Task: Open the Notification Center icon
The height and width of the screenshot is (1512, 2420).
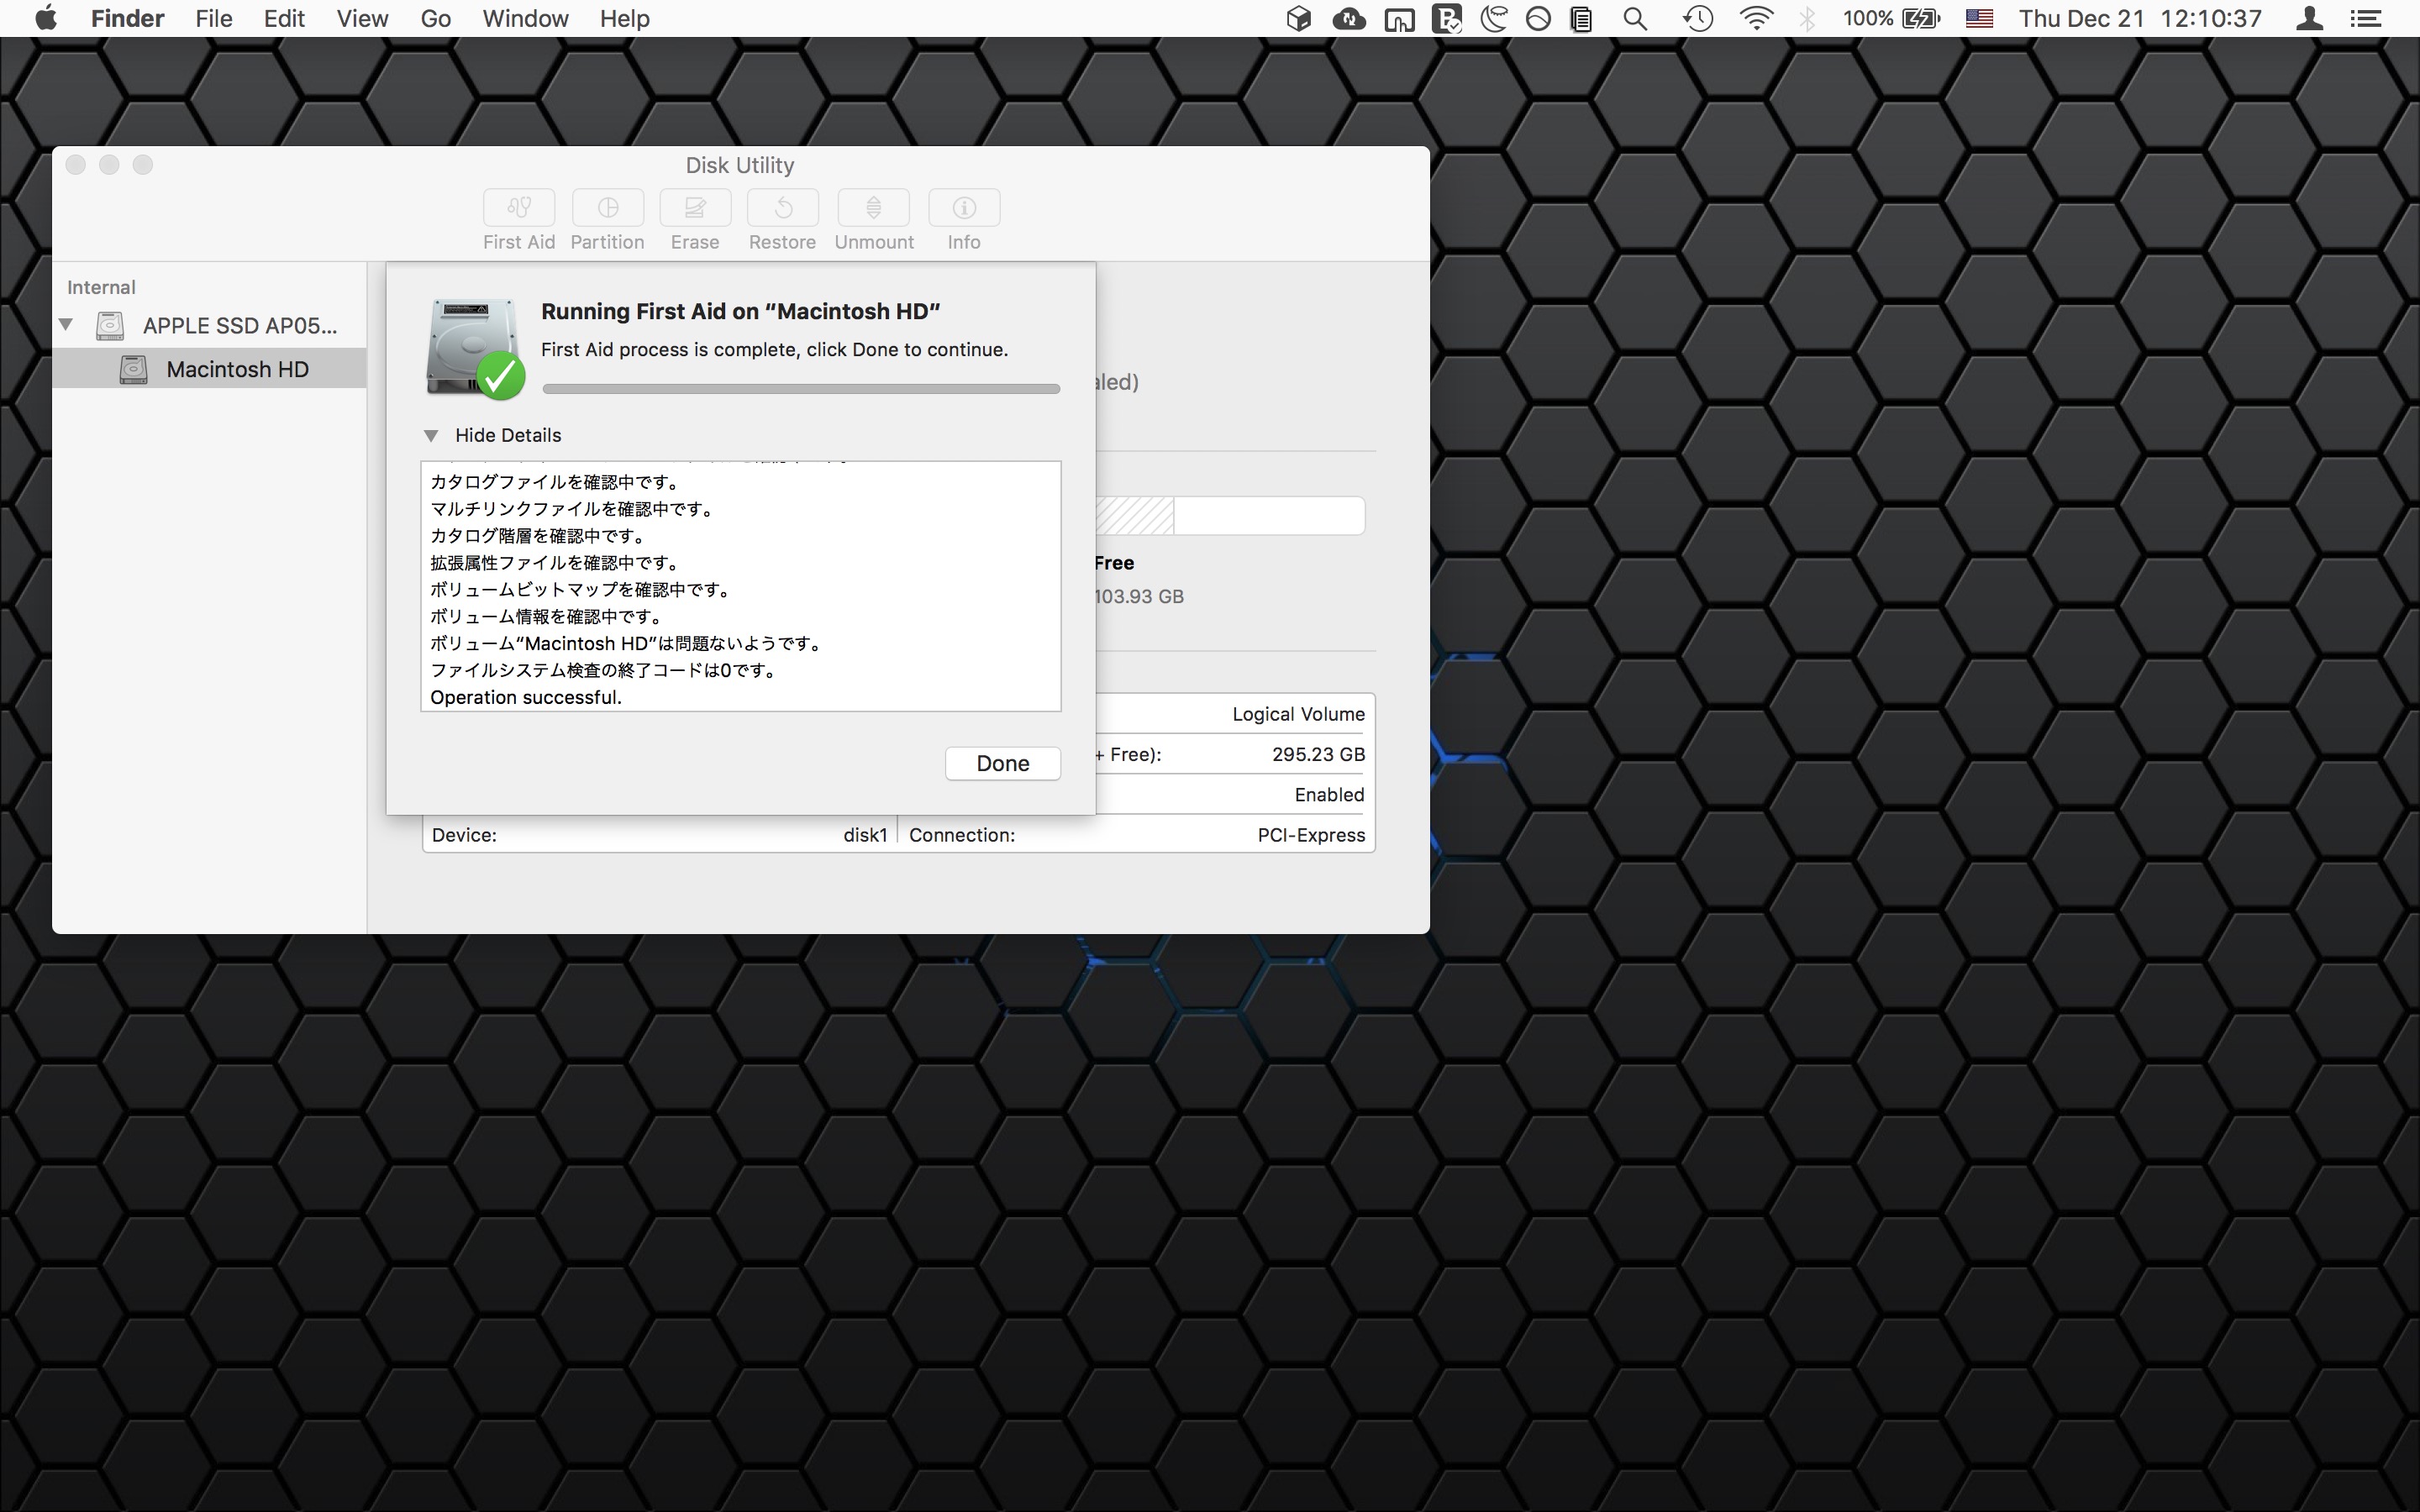Action: coord(2366,19)
